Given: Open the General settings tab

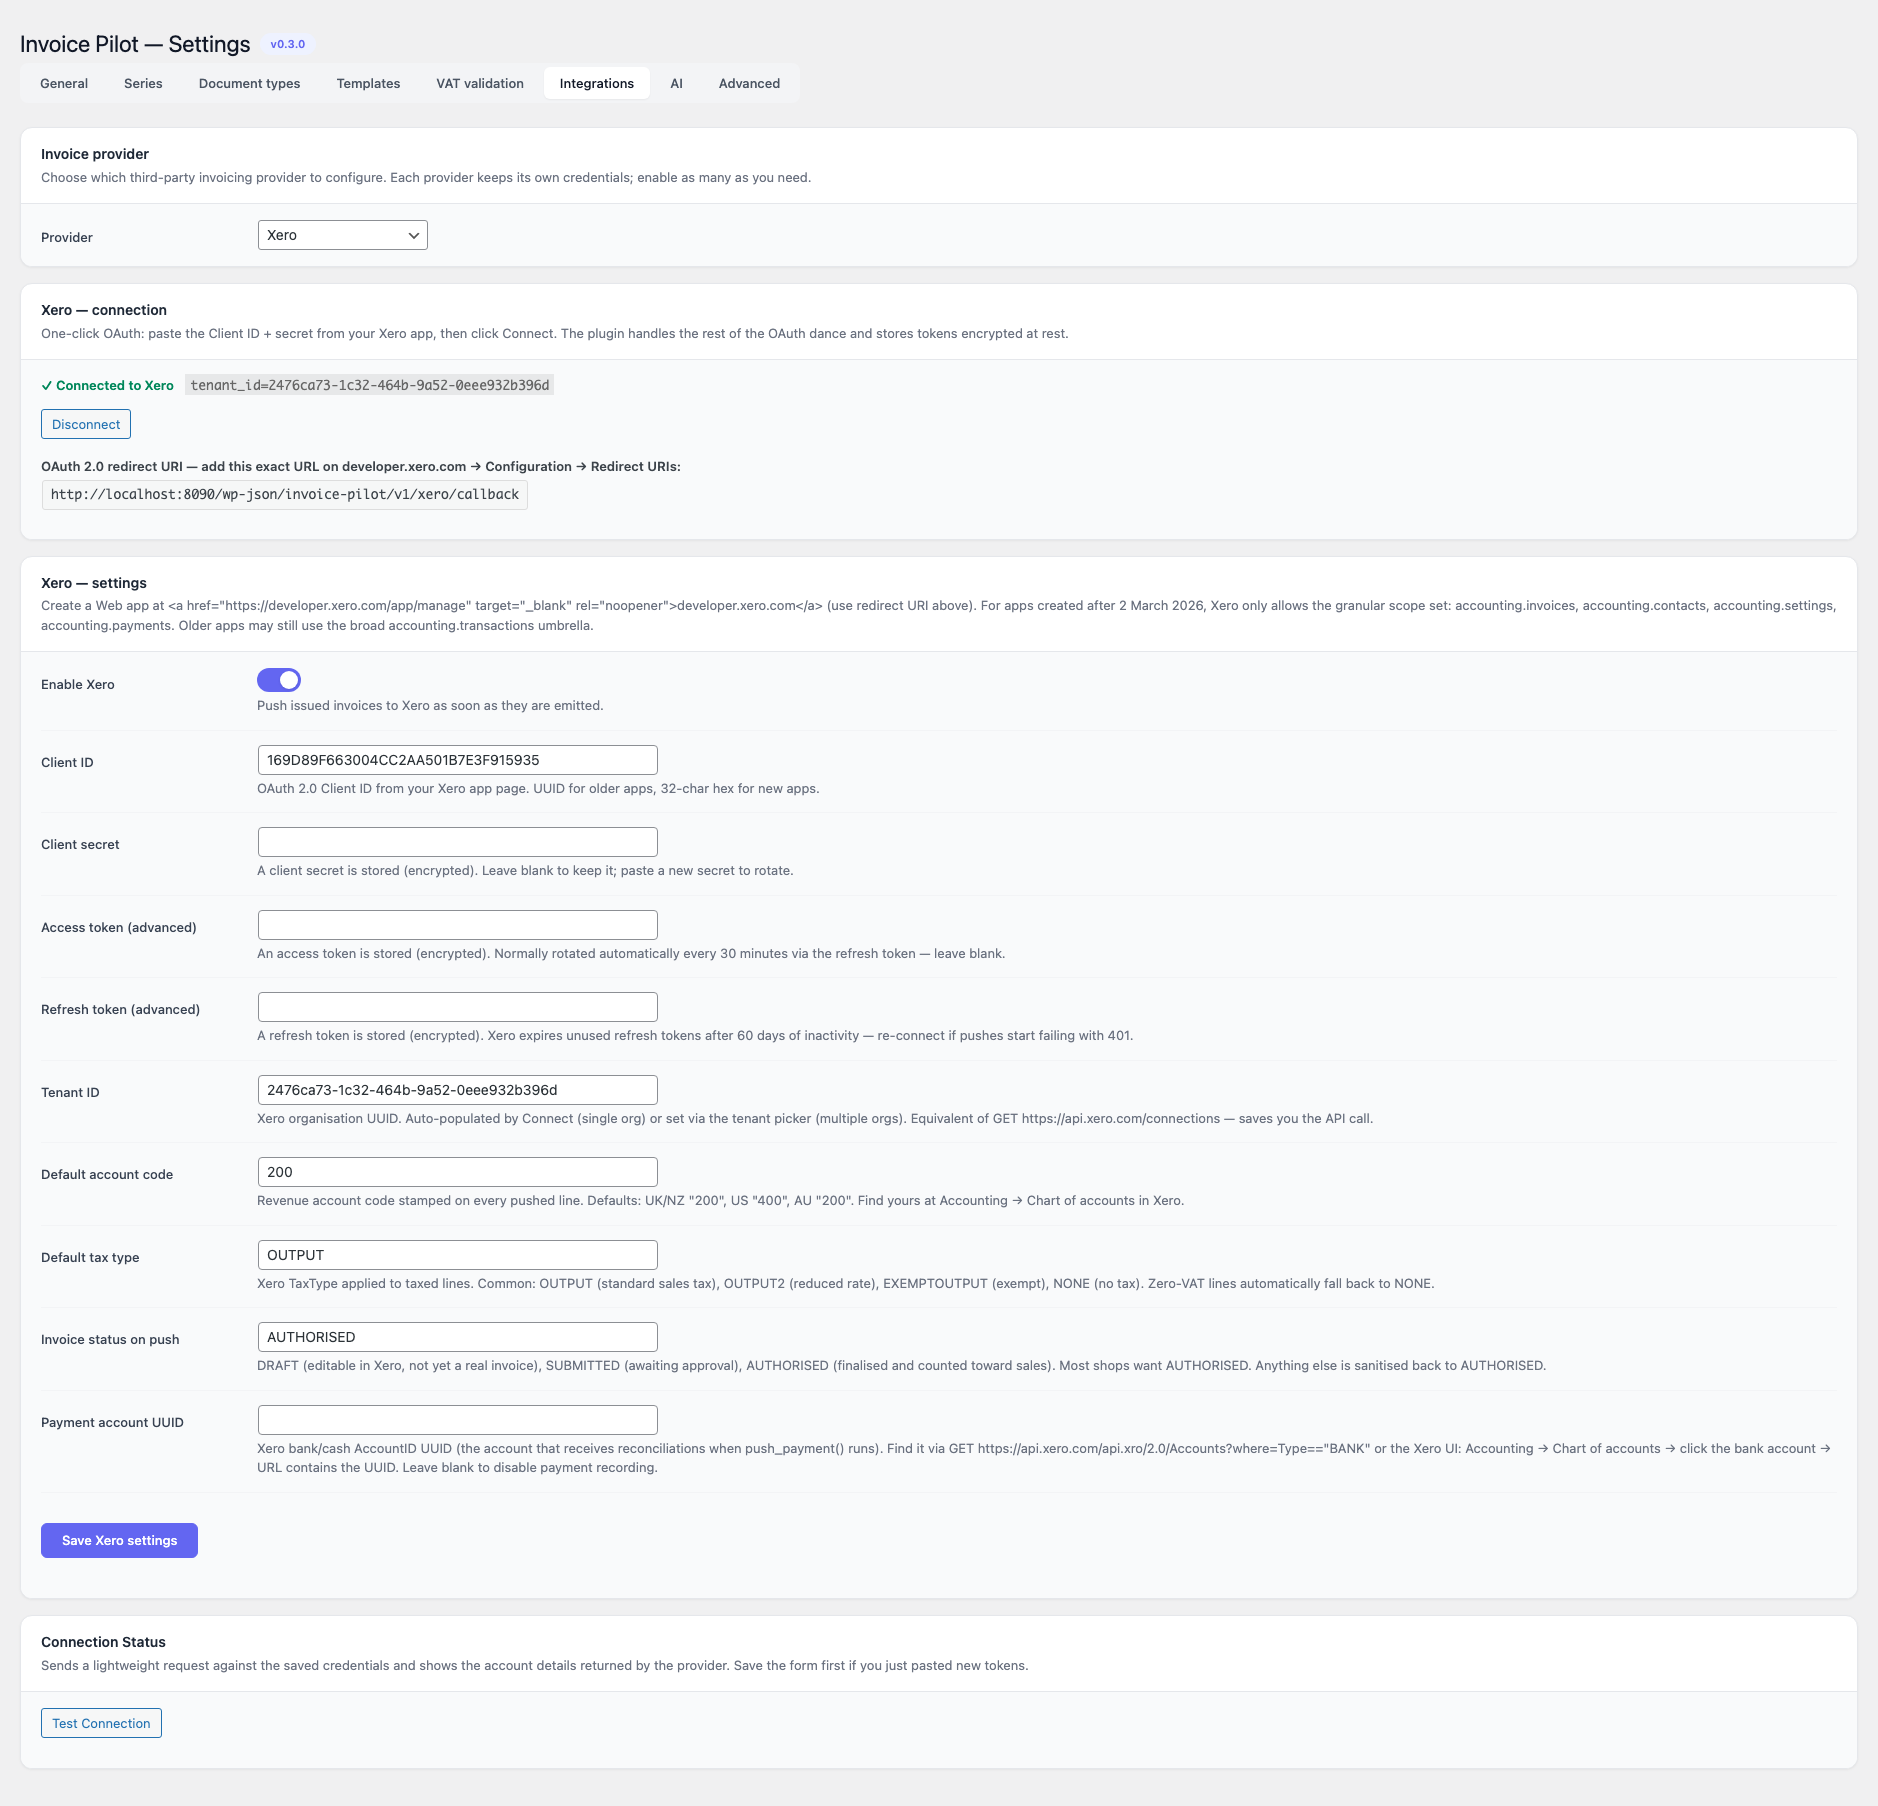Looking at the screenshot, I should [x=64, y=84].
